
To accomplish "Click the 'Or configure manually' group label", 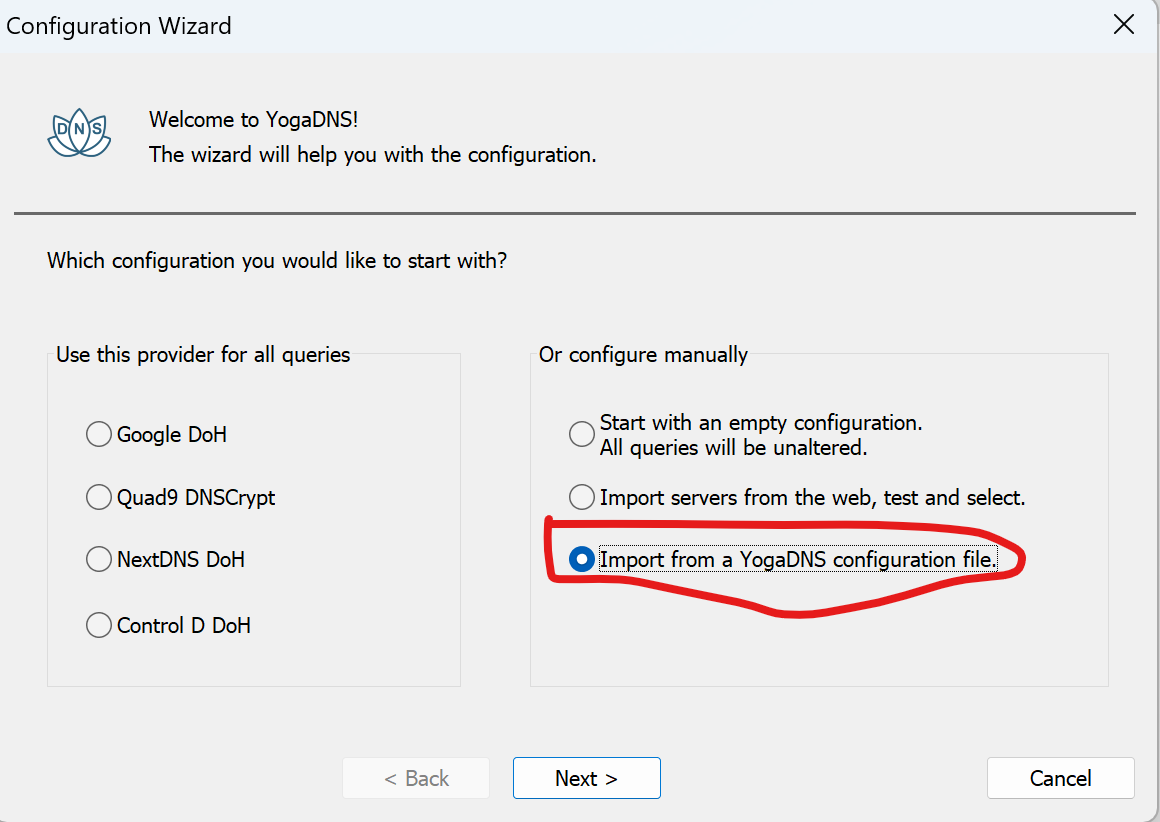I will 643,355.
